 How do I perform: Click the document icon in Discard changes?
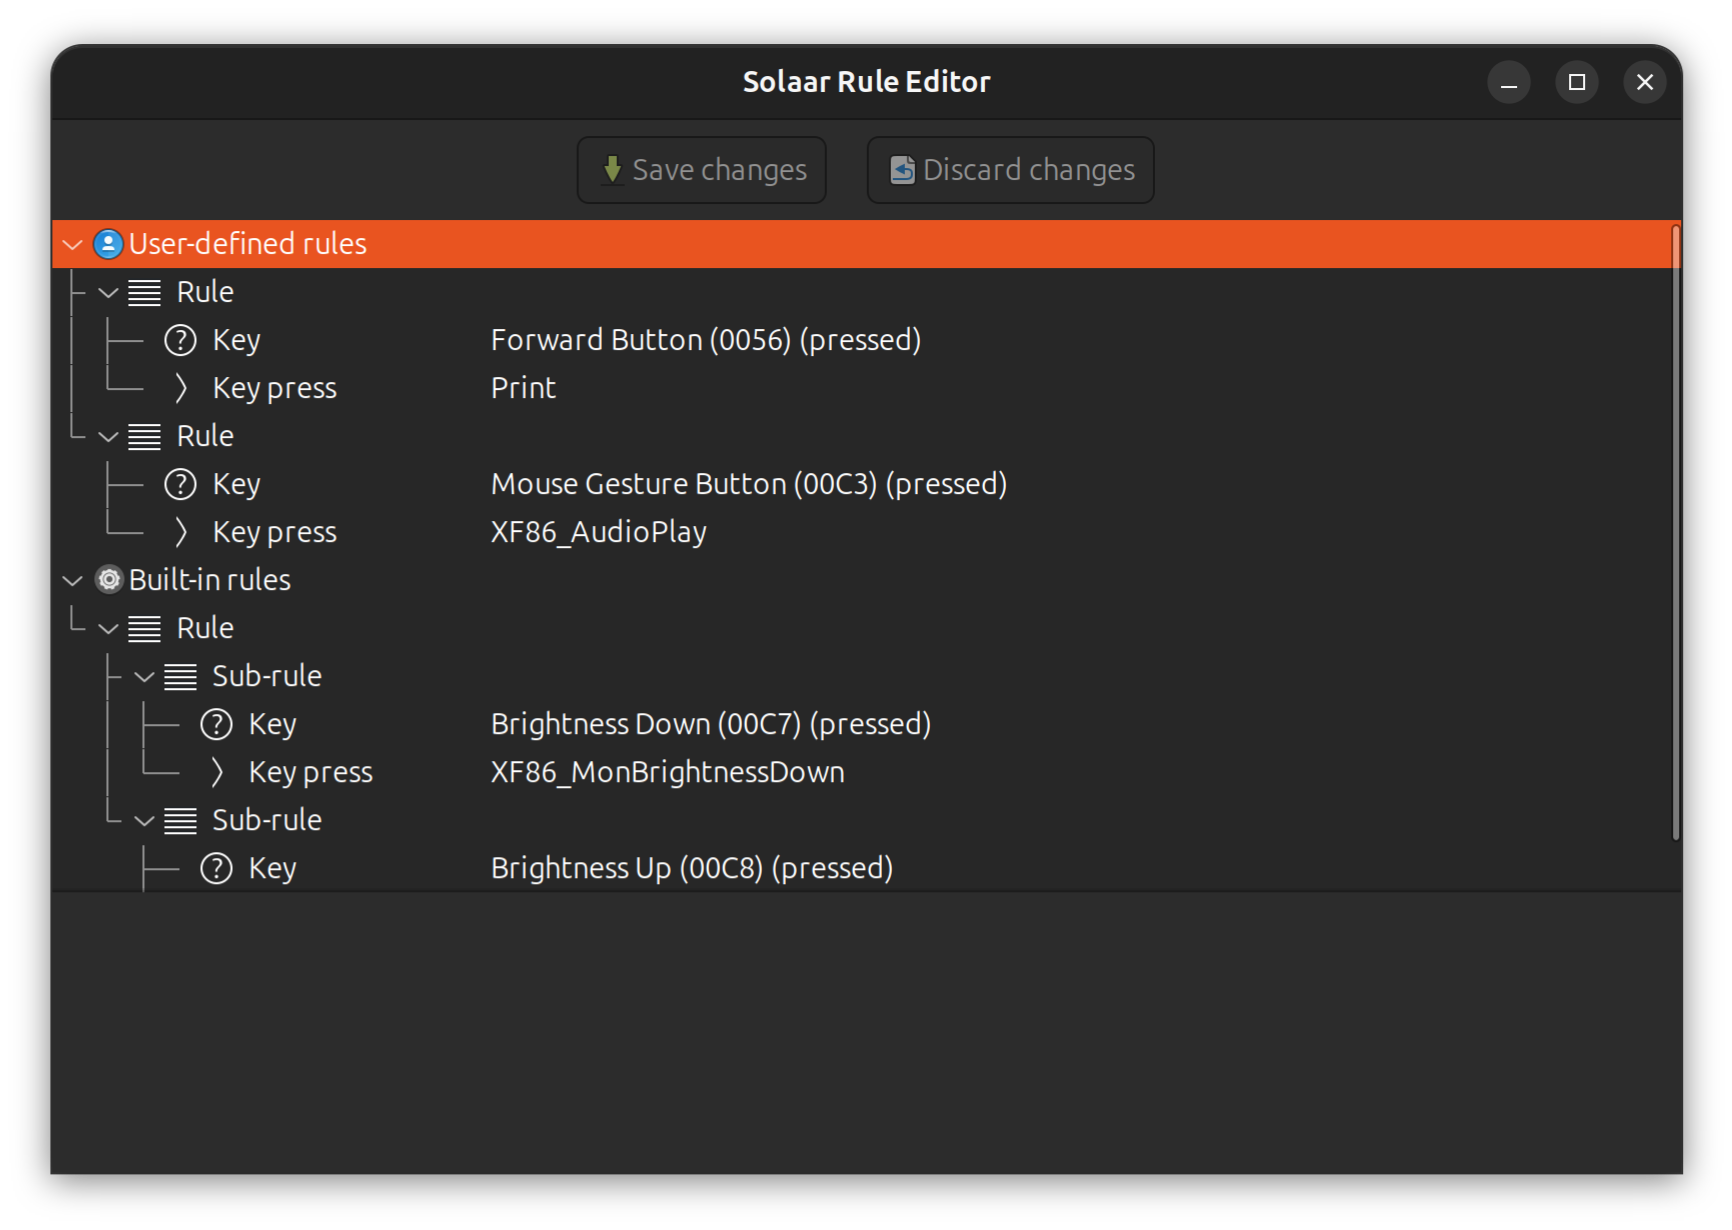[903, 170]
